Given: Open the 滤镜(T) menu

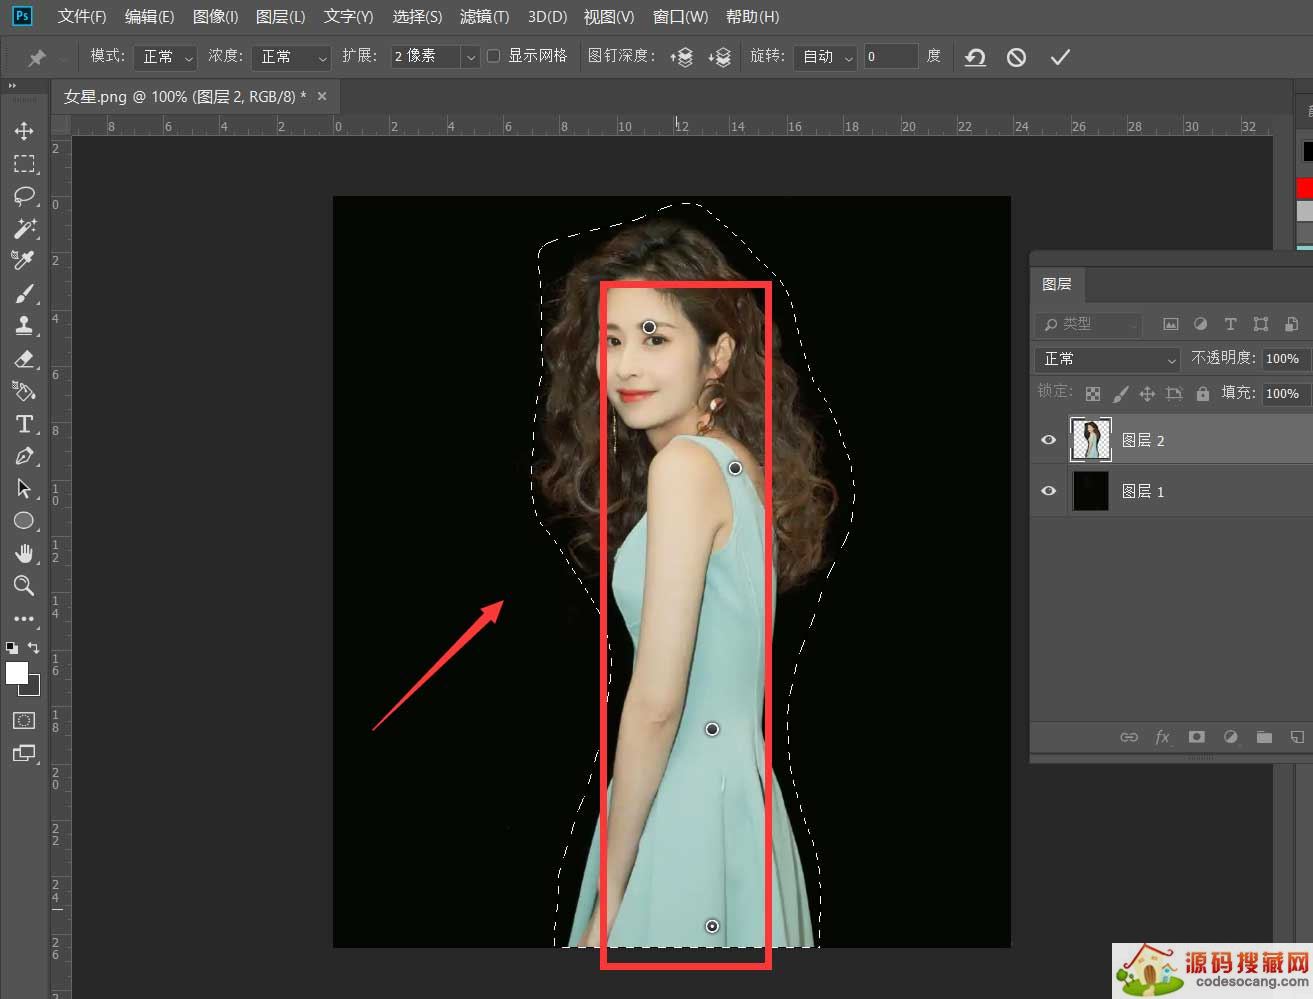Looking at the screenshot, I should (x=484, y=17).
